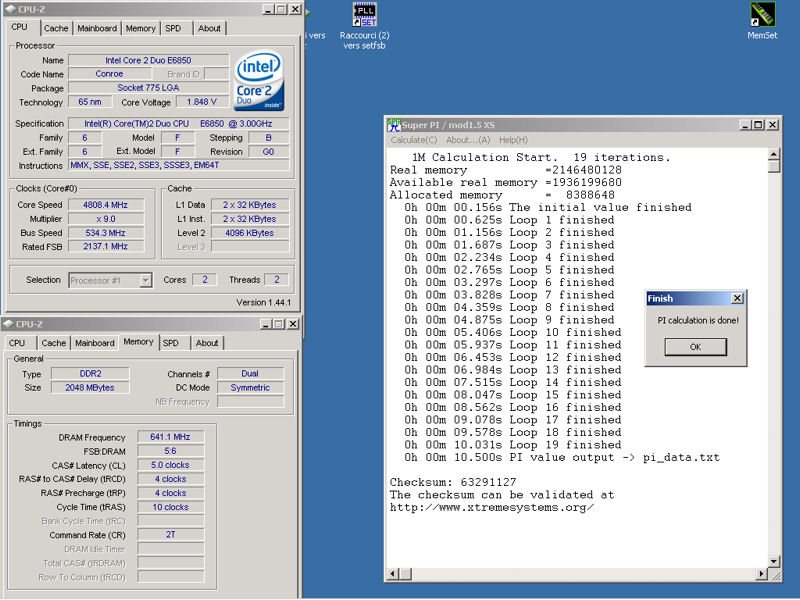
Task: Close the Finish dialog with X
Action: [x=737, y=298]
